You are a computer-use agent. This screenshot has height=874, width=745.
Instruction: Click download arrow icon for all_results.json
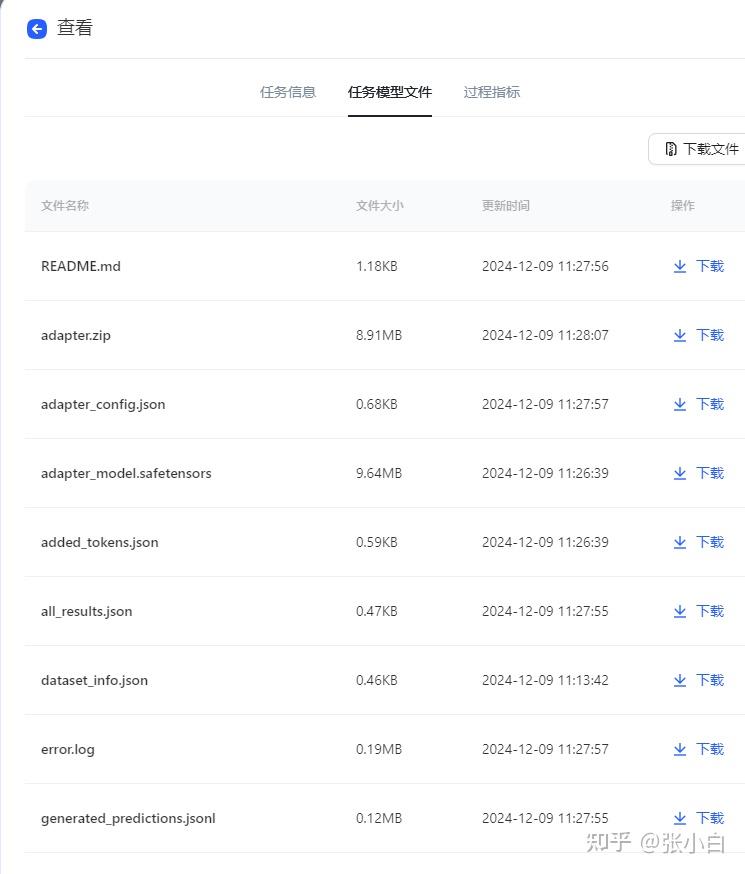(680, 612)
